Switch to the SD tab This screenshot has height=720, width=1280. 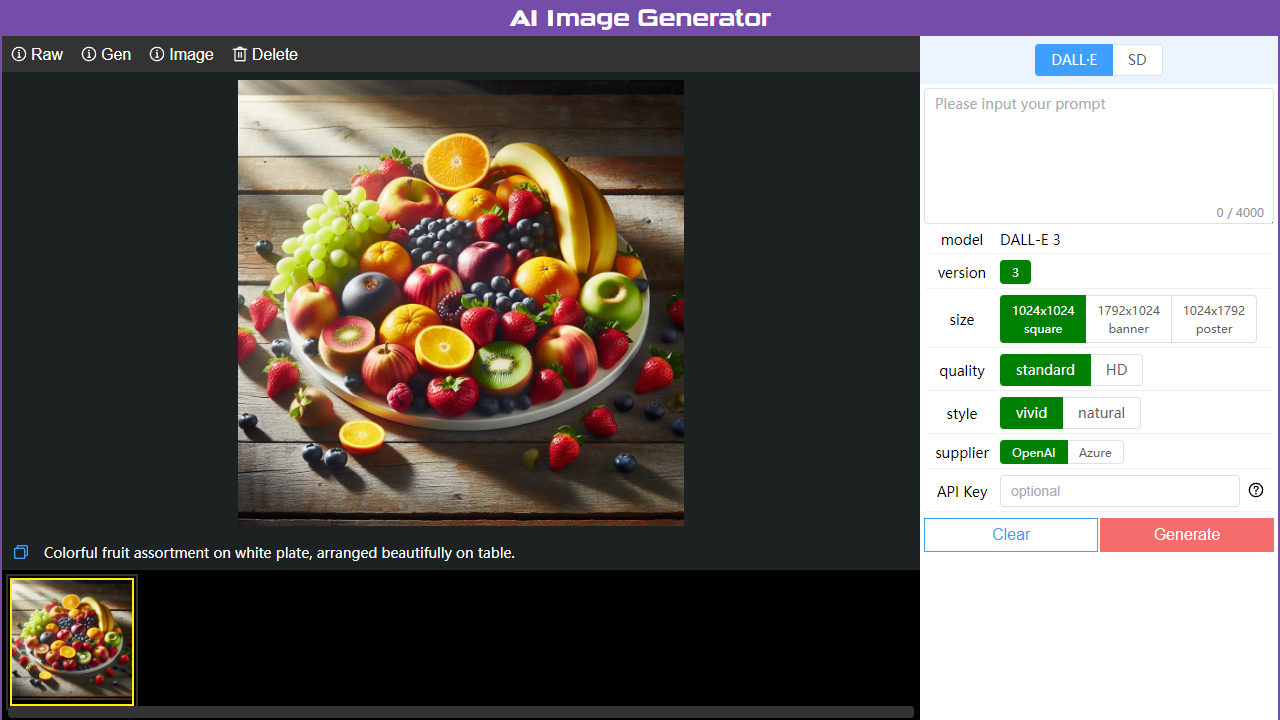click(1137, 59)
